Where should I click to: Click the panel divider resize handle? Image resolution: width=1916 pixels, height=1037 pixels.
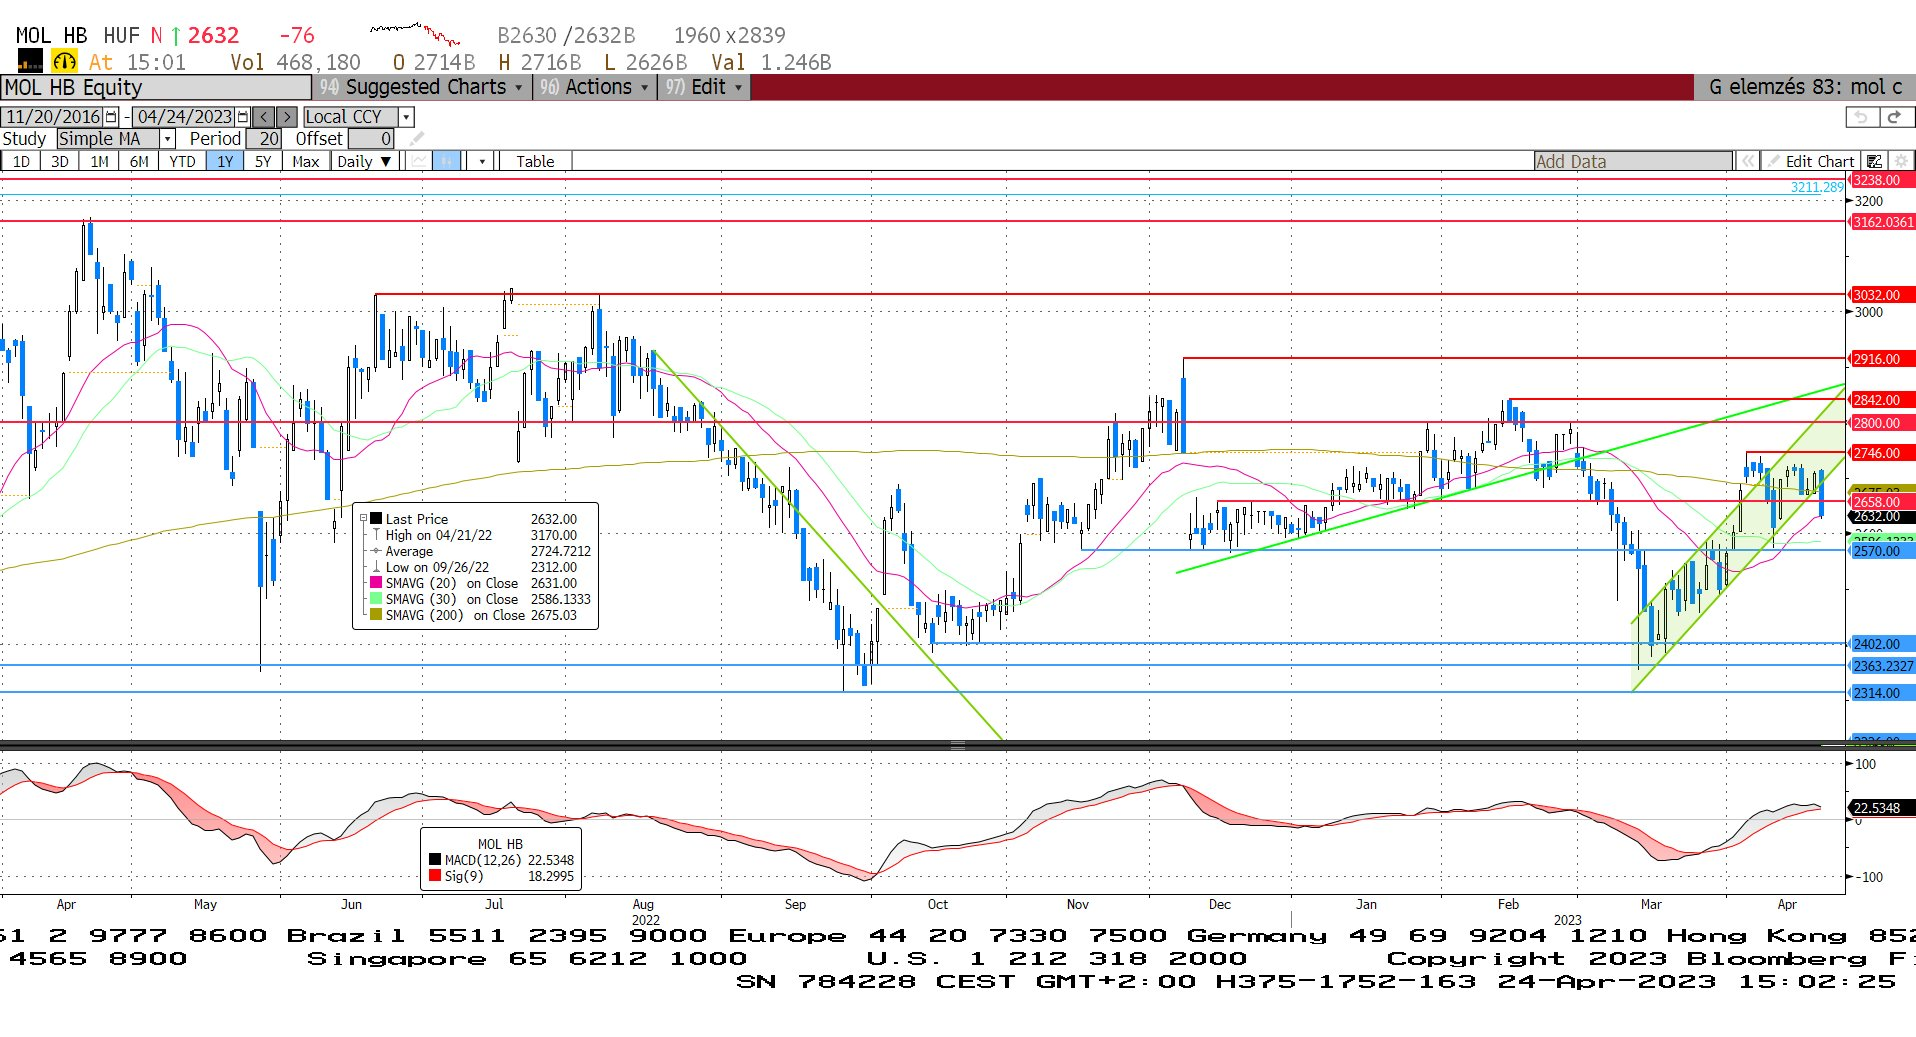[x=957, y=745]
